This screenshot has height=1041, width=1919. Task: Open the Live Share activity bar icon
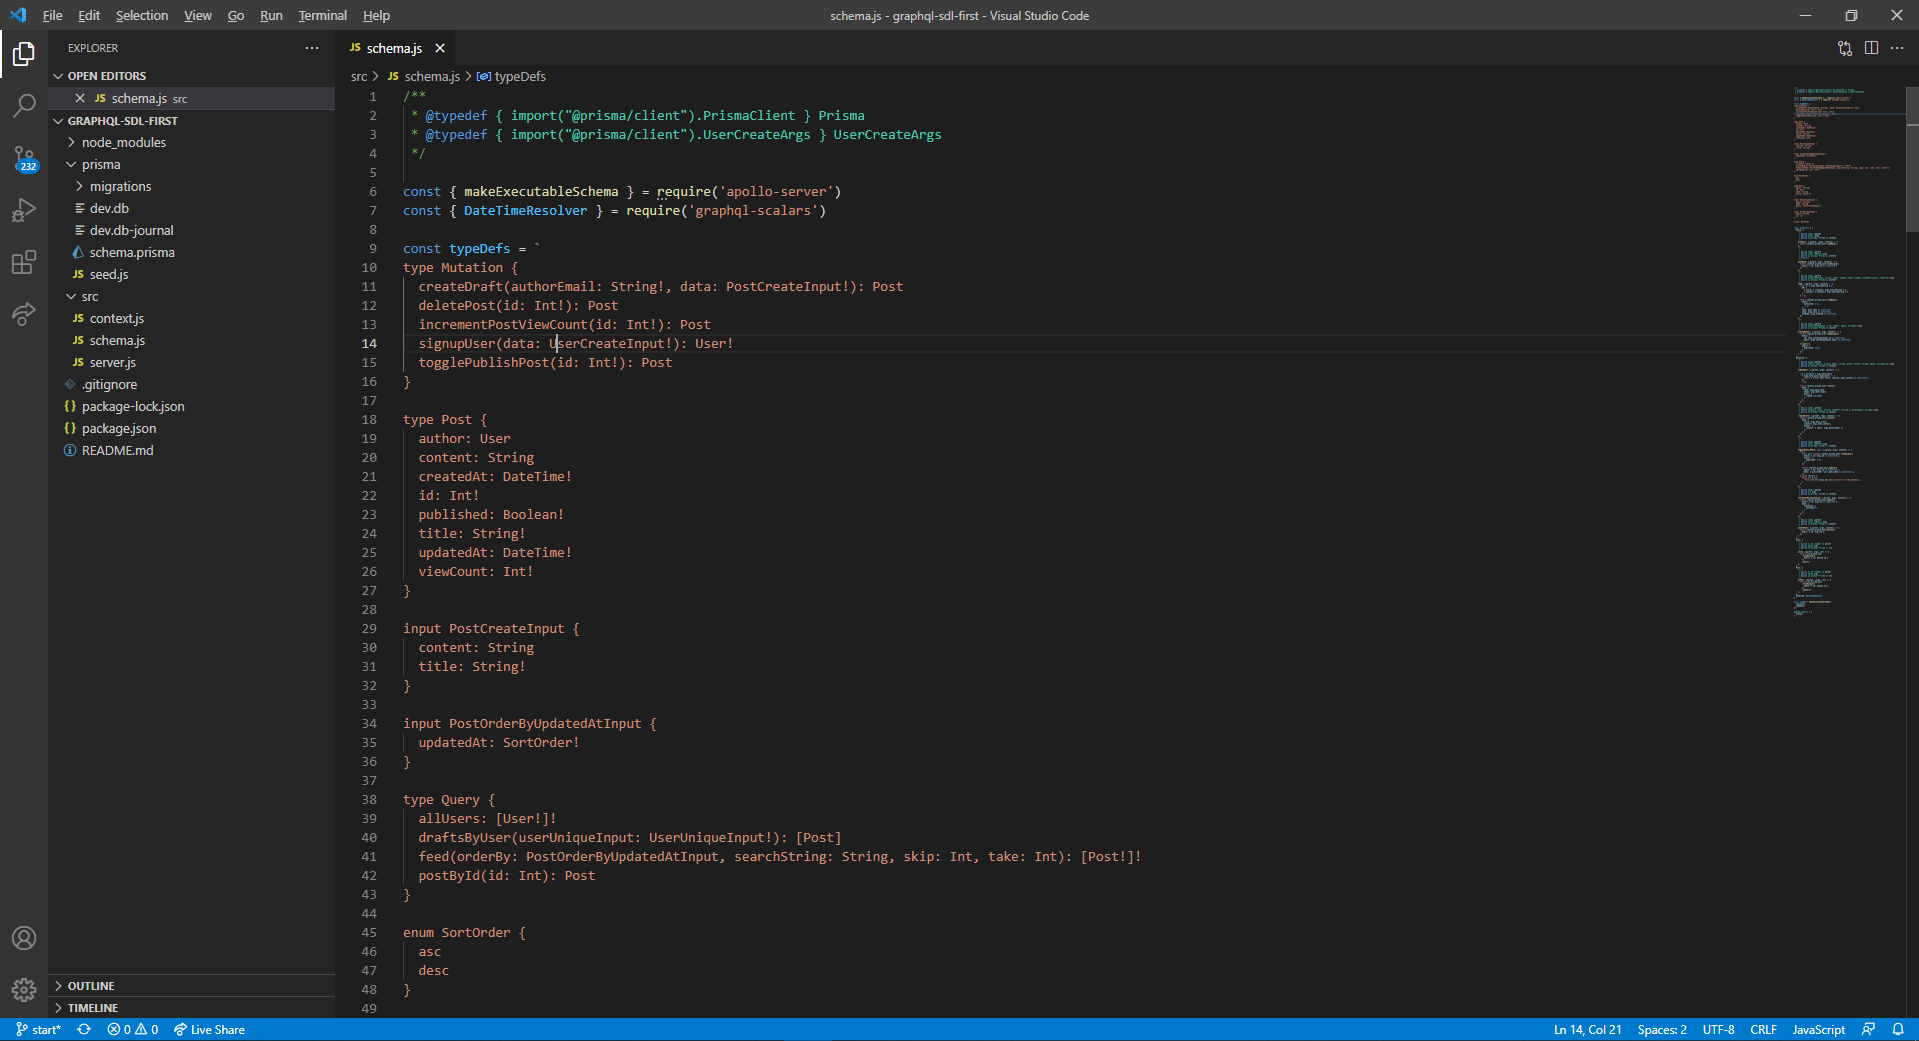tap(24, 314)
